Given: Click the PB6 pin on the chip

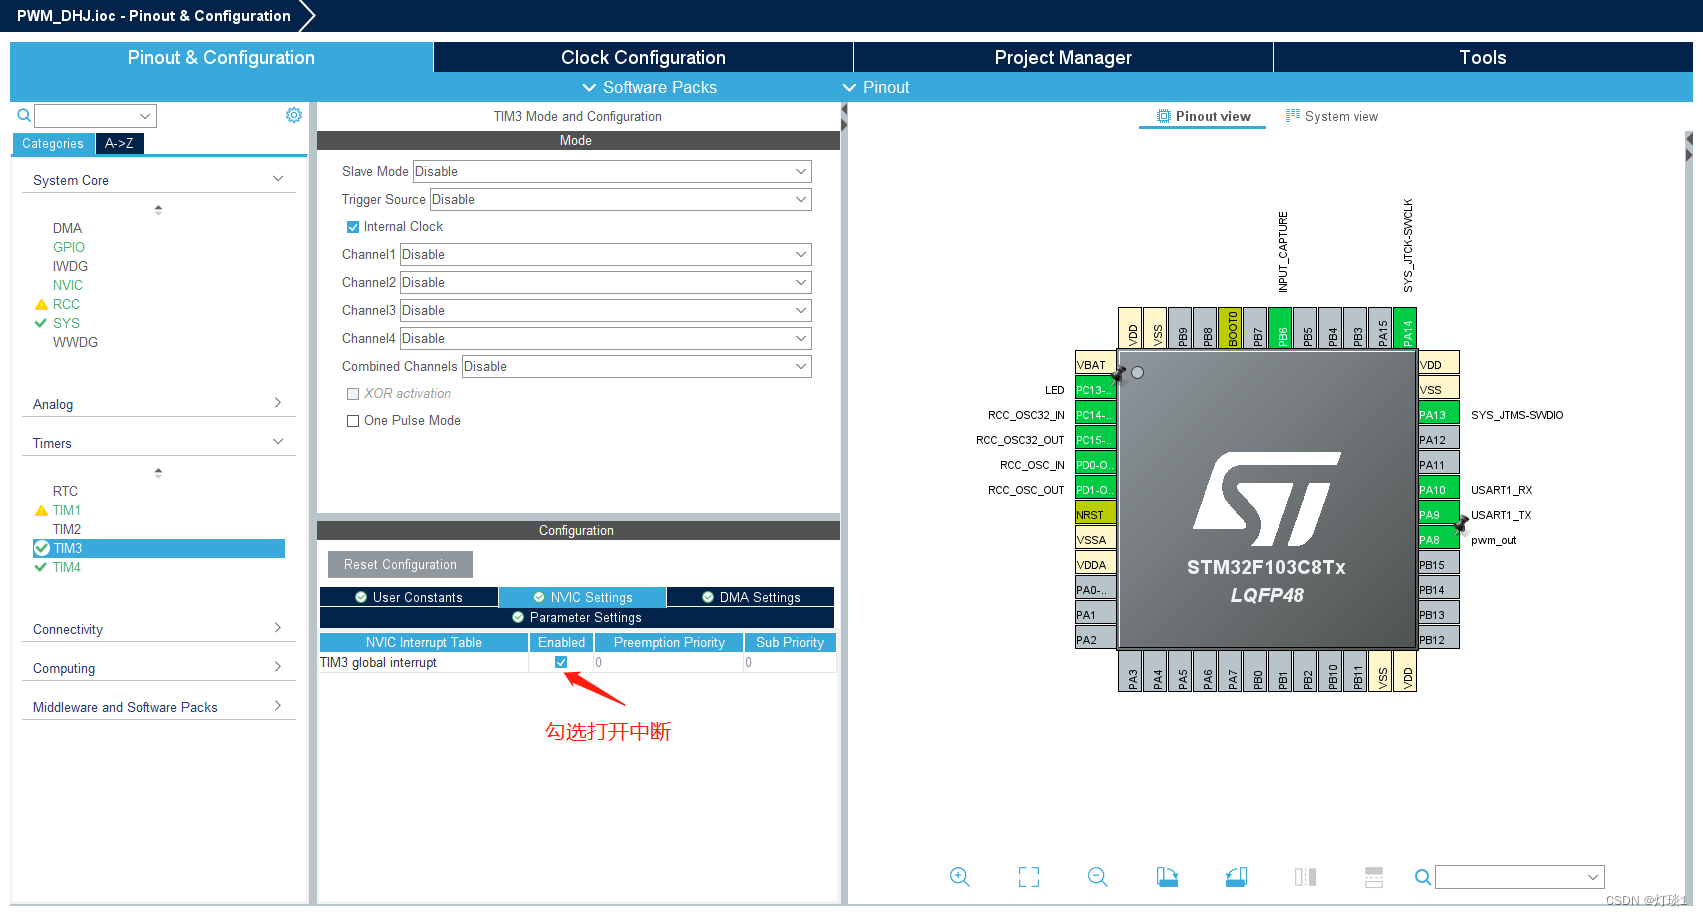Looking at the screenshot, I should [1281, 328].
